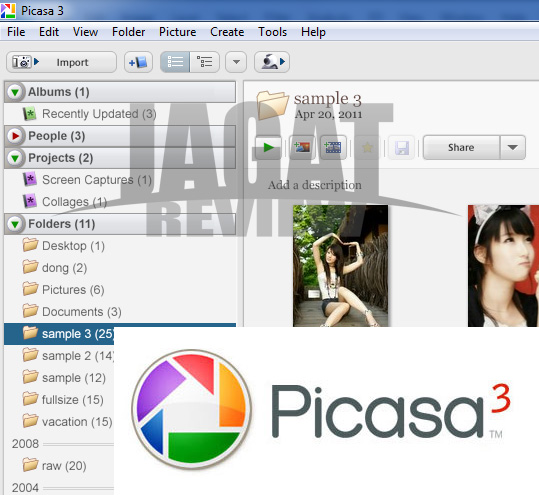This screenshot has width=539, height=495.
Task: Open the view options dropdown arrow
Action: click(x=236, y=62)
